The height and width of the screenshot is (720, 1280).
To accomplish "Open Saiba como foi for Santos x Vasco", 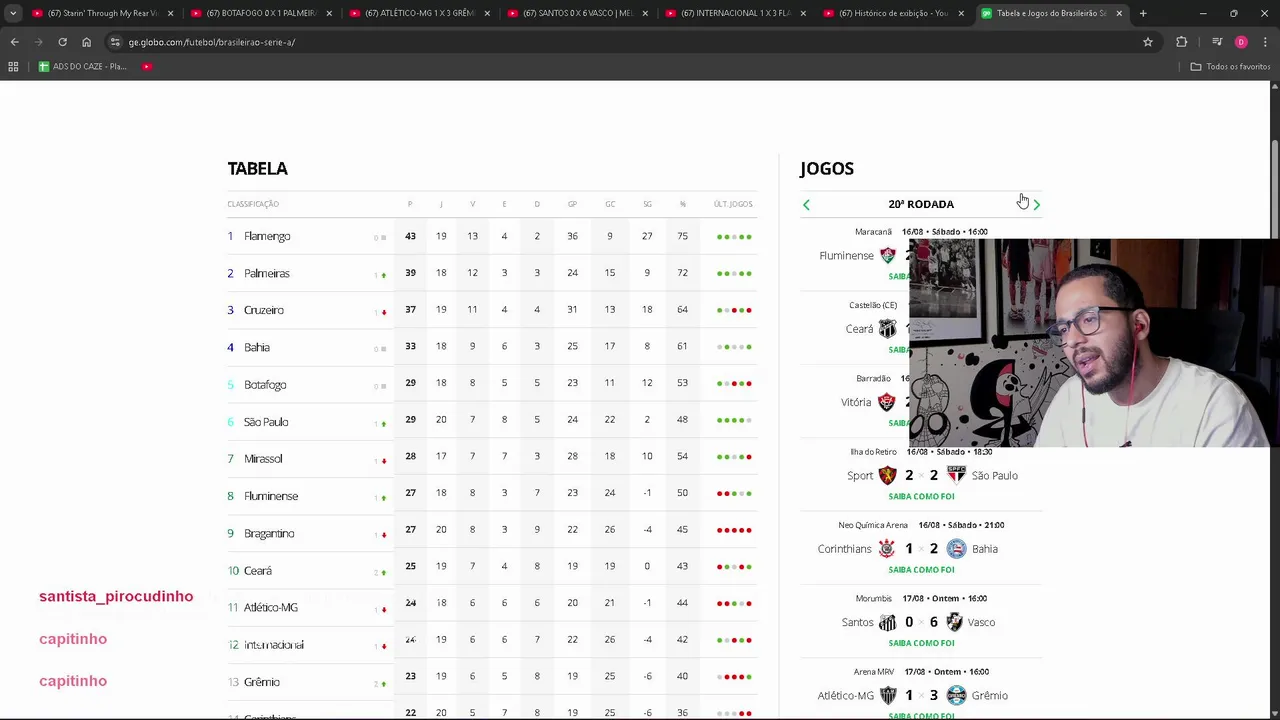I will [x=921, y=643].
